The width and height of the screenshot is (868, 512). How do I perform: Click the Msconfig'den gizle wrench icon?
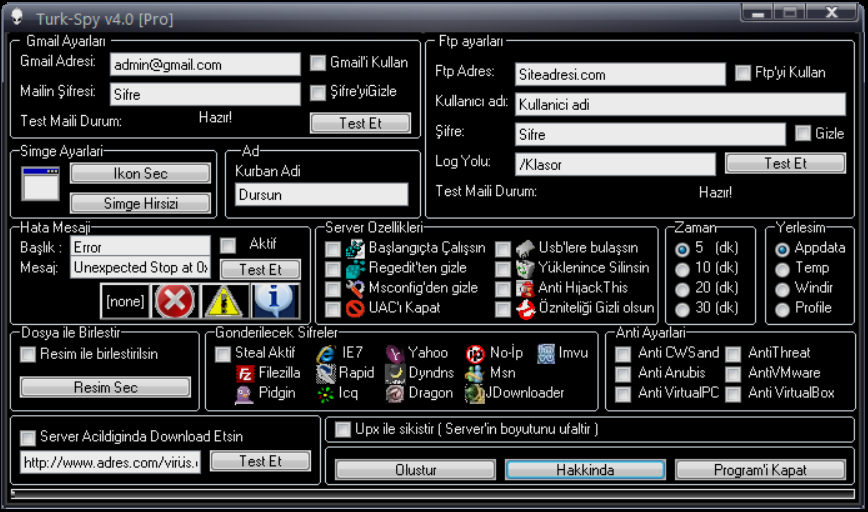click(x=355, y=288)
